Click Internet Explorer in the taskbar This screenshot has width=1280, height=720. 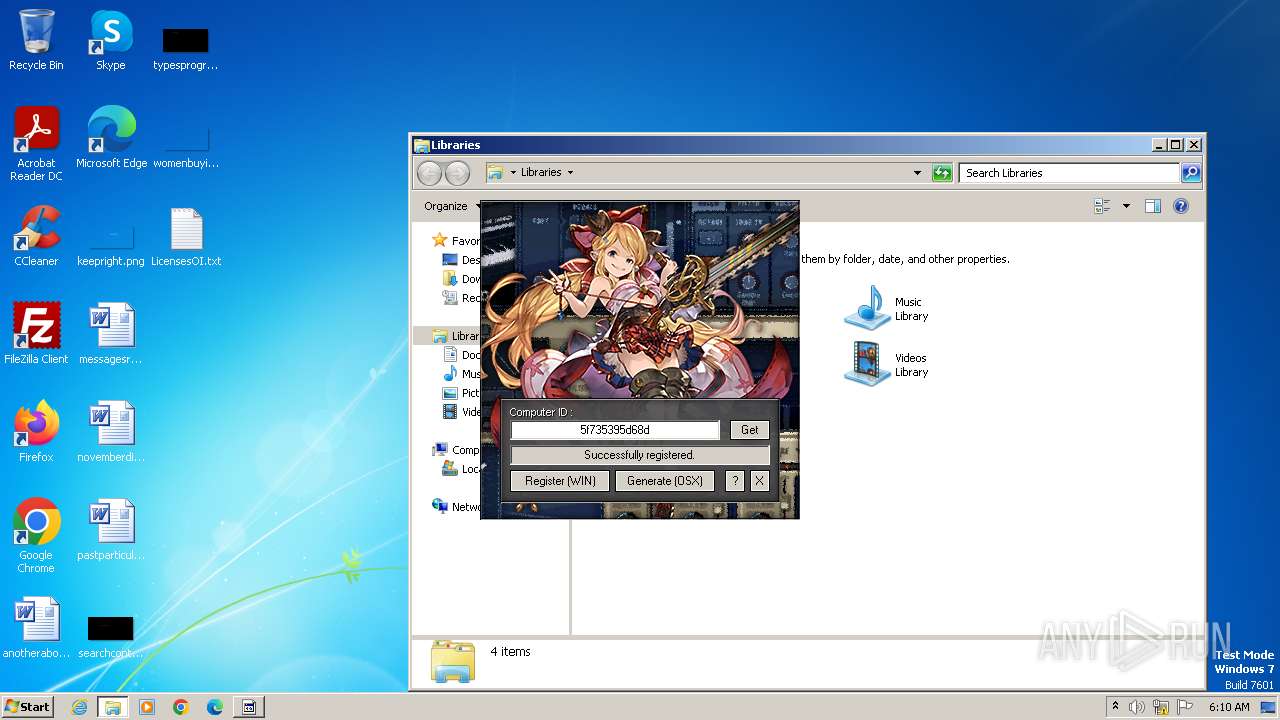[x=79, y=707]
